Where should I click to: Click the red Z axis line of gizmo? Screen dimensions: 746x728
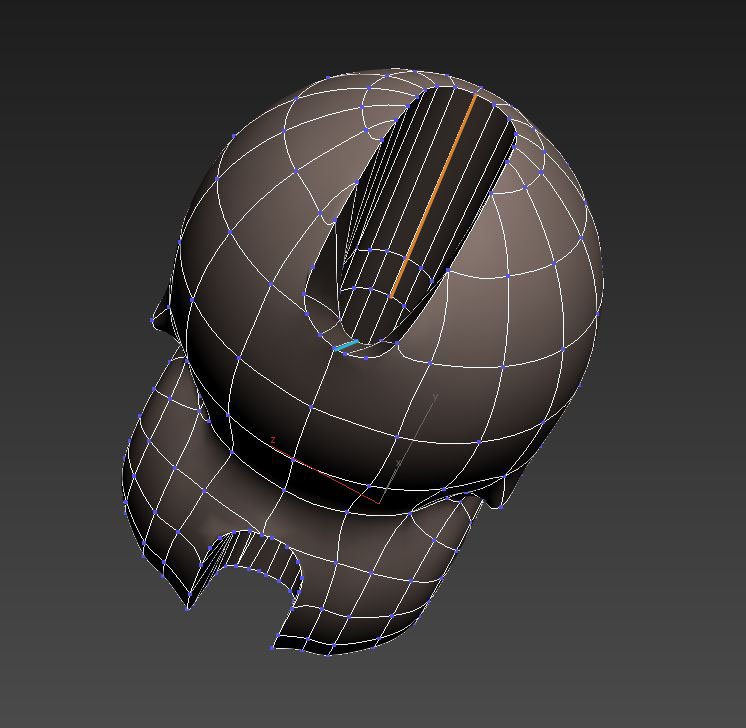327,475
